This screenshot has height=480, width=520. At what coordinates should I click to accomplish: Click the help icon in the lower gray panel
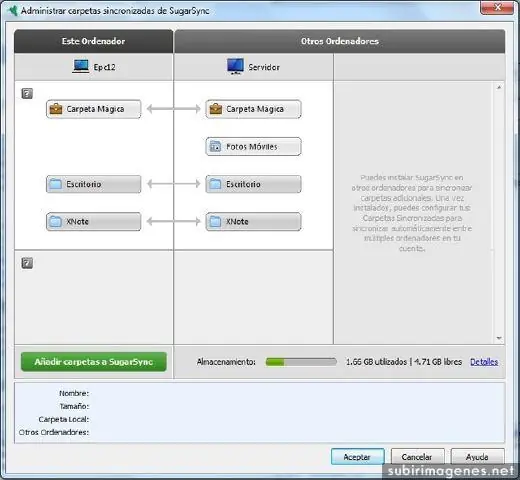coord(27,263)
